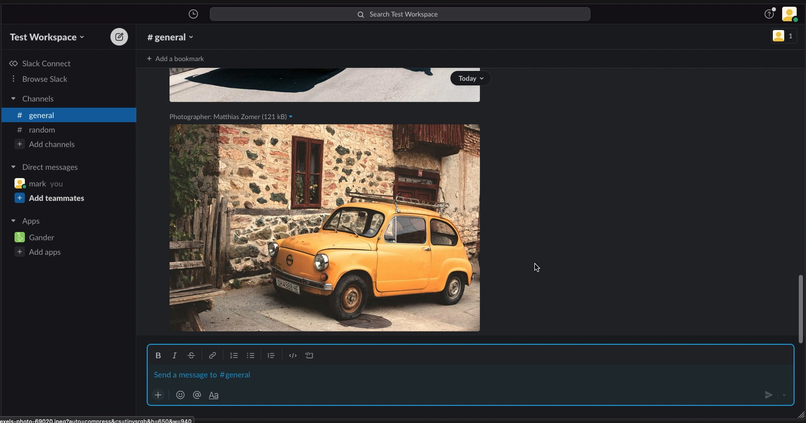The width and height of the screenshot is (806, 423).
Task: Toggle bold formatting
Action: click(158, 355)
